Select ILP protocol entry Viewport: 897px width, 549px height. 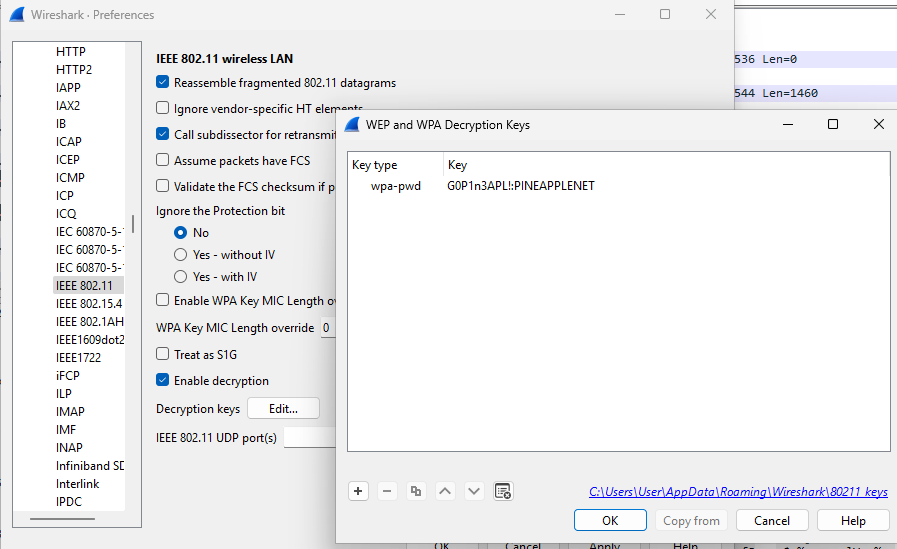pos(63,393)
